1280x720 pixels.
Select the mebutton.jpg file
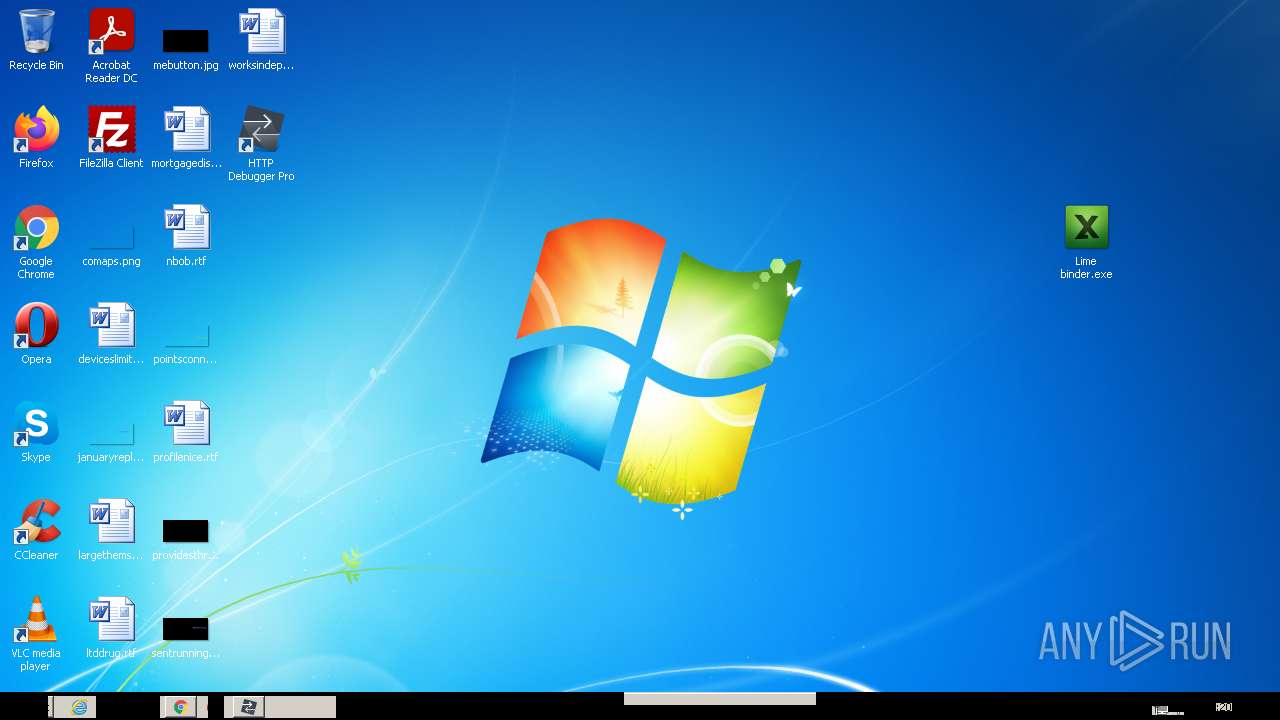point(186,48)
